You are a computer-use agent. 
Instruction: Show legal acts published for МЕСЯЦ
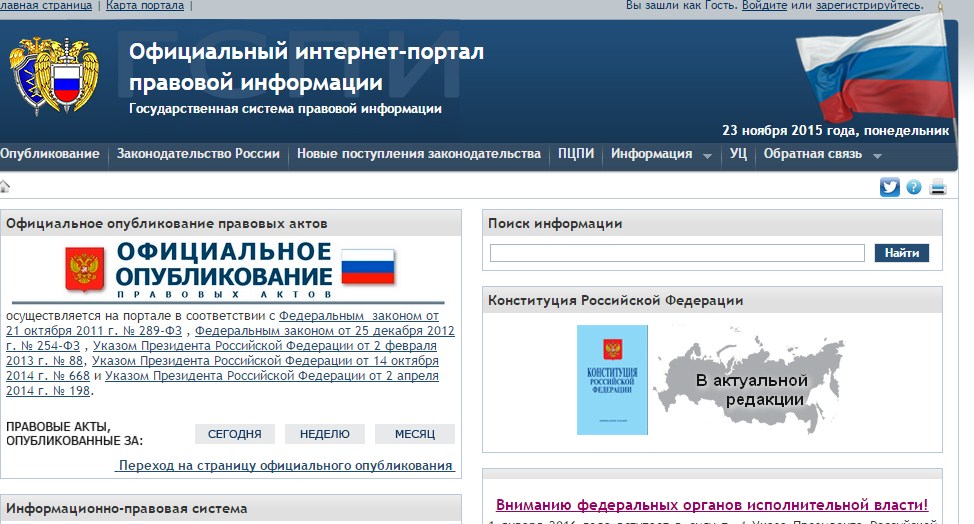point(415,434)
